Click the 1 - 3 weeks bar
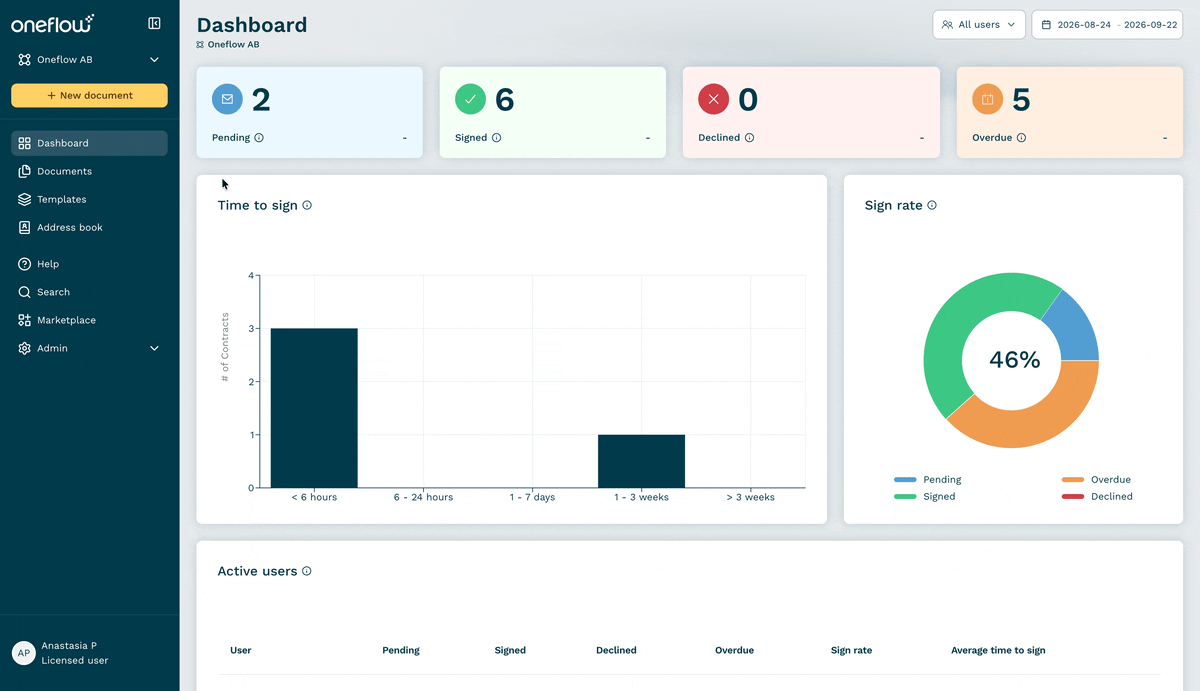The image size is (1200, 691). (x=641, y=461)
